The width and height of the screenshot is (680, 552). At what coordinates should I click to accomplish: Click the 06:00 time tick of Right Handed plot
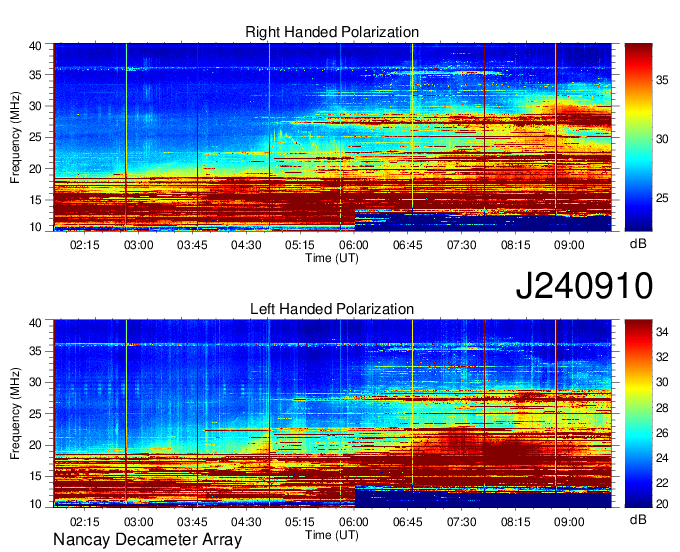click(x=354, y=245)
